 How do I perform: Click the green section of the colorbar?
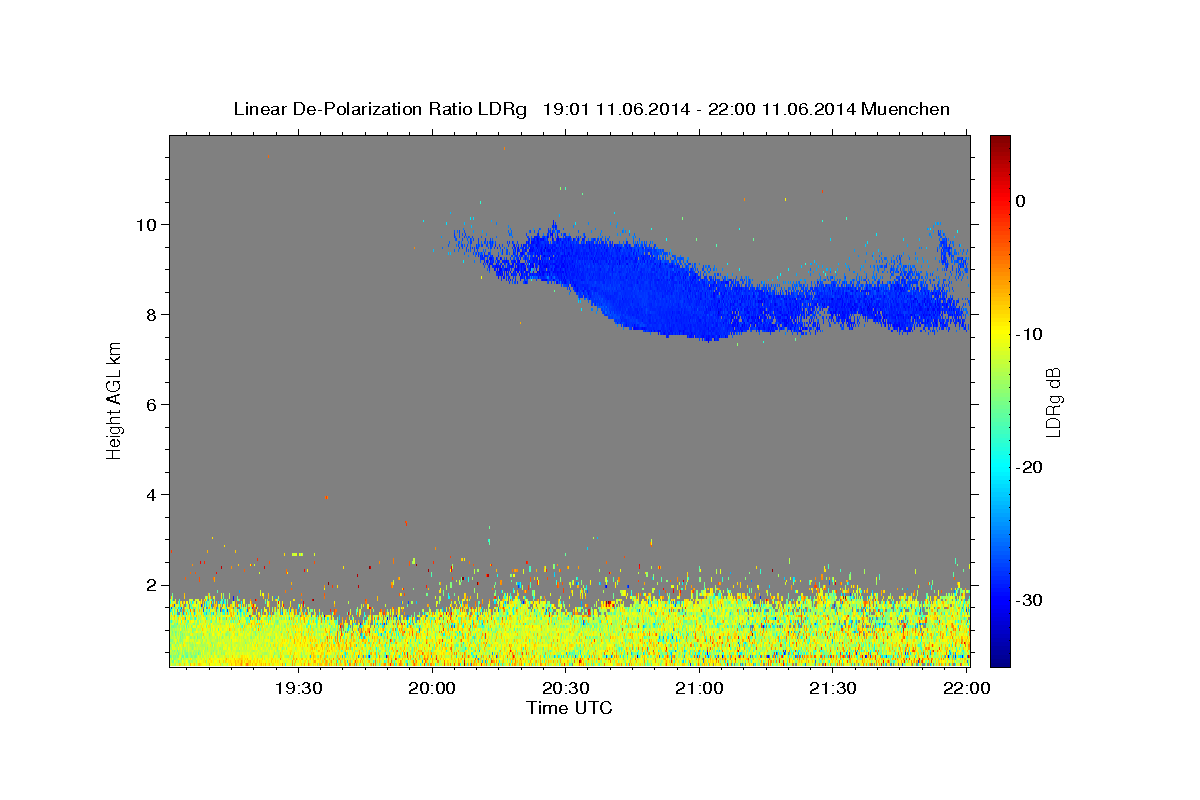click(x=1000, y=400)
